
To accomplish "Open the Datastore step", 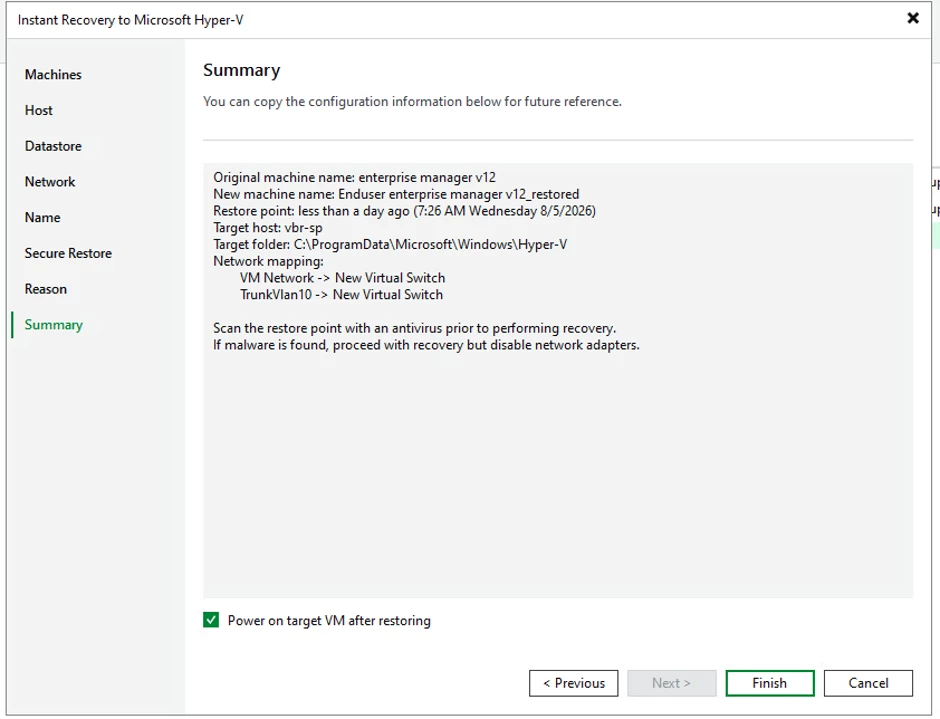I will click(53, 146).
